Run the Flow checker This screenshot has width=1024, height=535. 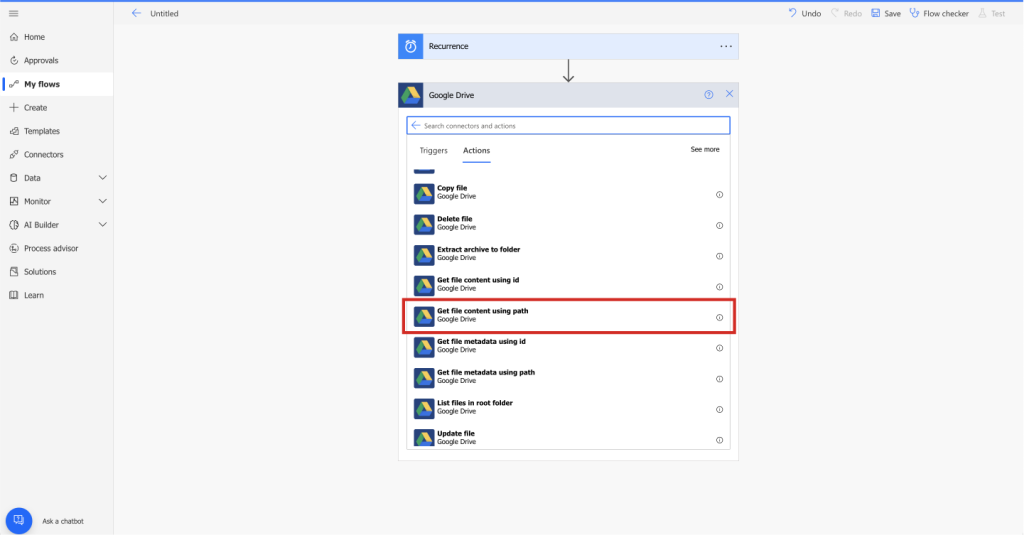(x=939, y=13)
